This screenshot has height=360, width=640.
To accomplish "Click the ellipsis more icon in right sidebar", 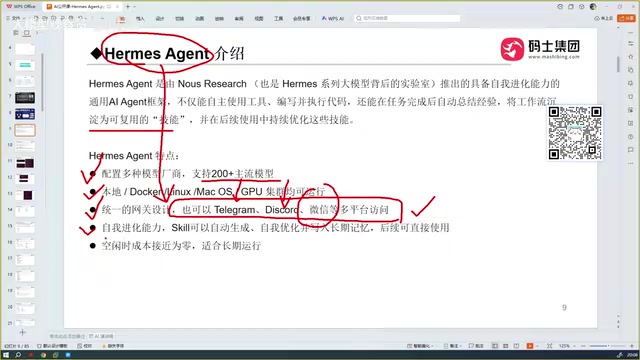I will [631, 163].
